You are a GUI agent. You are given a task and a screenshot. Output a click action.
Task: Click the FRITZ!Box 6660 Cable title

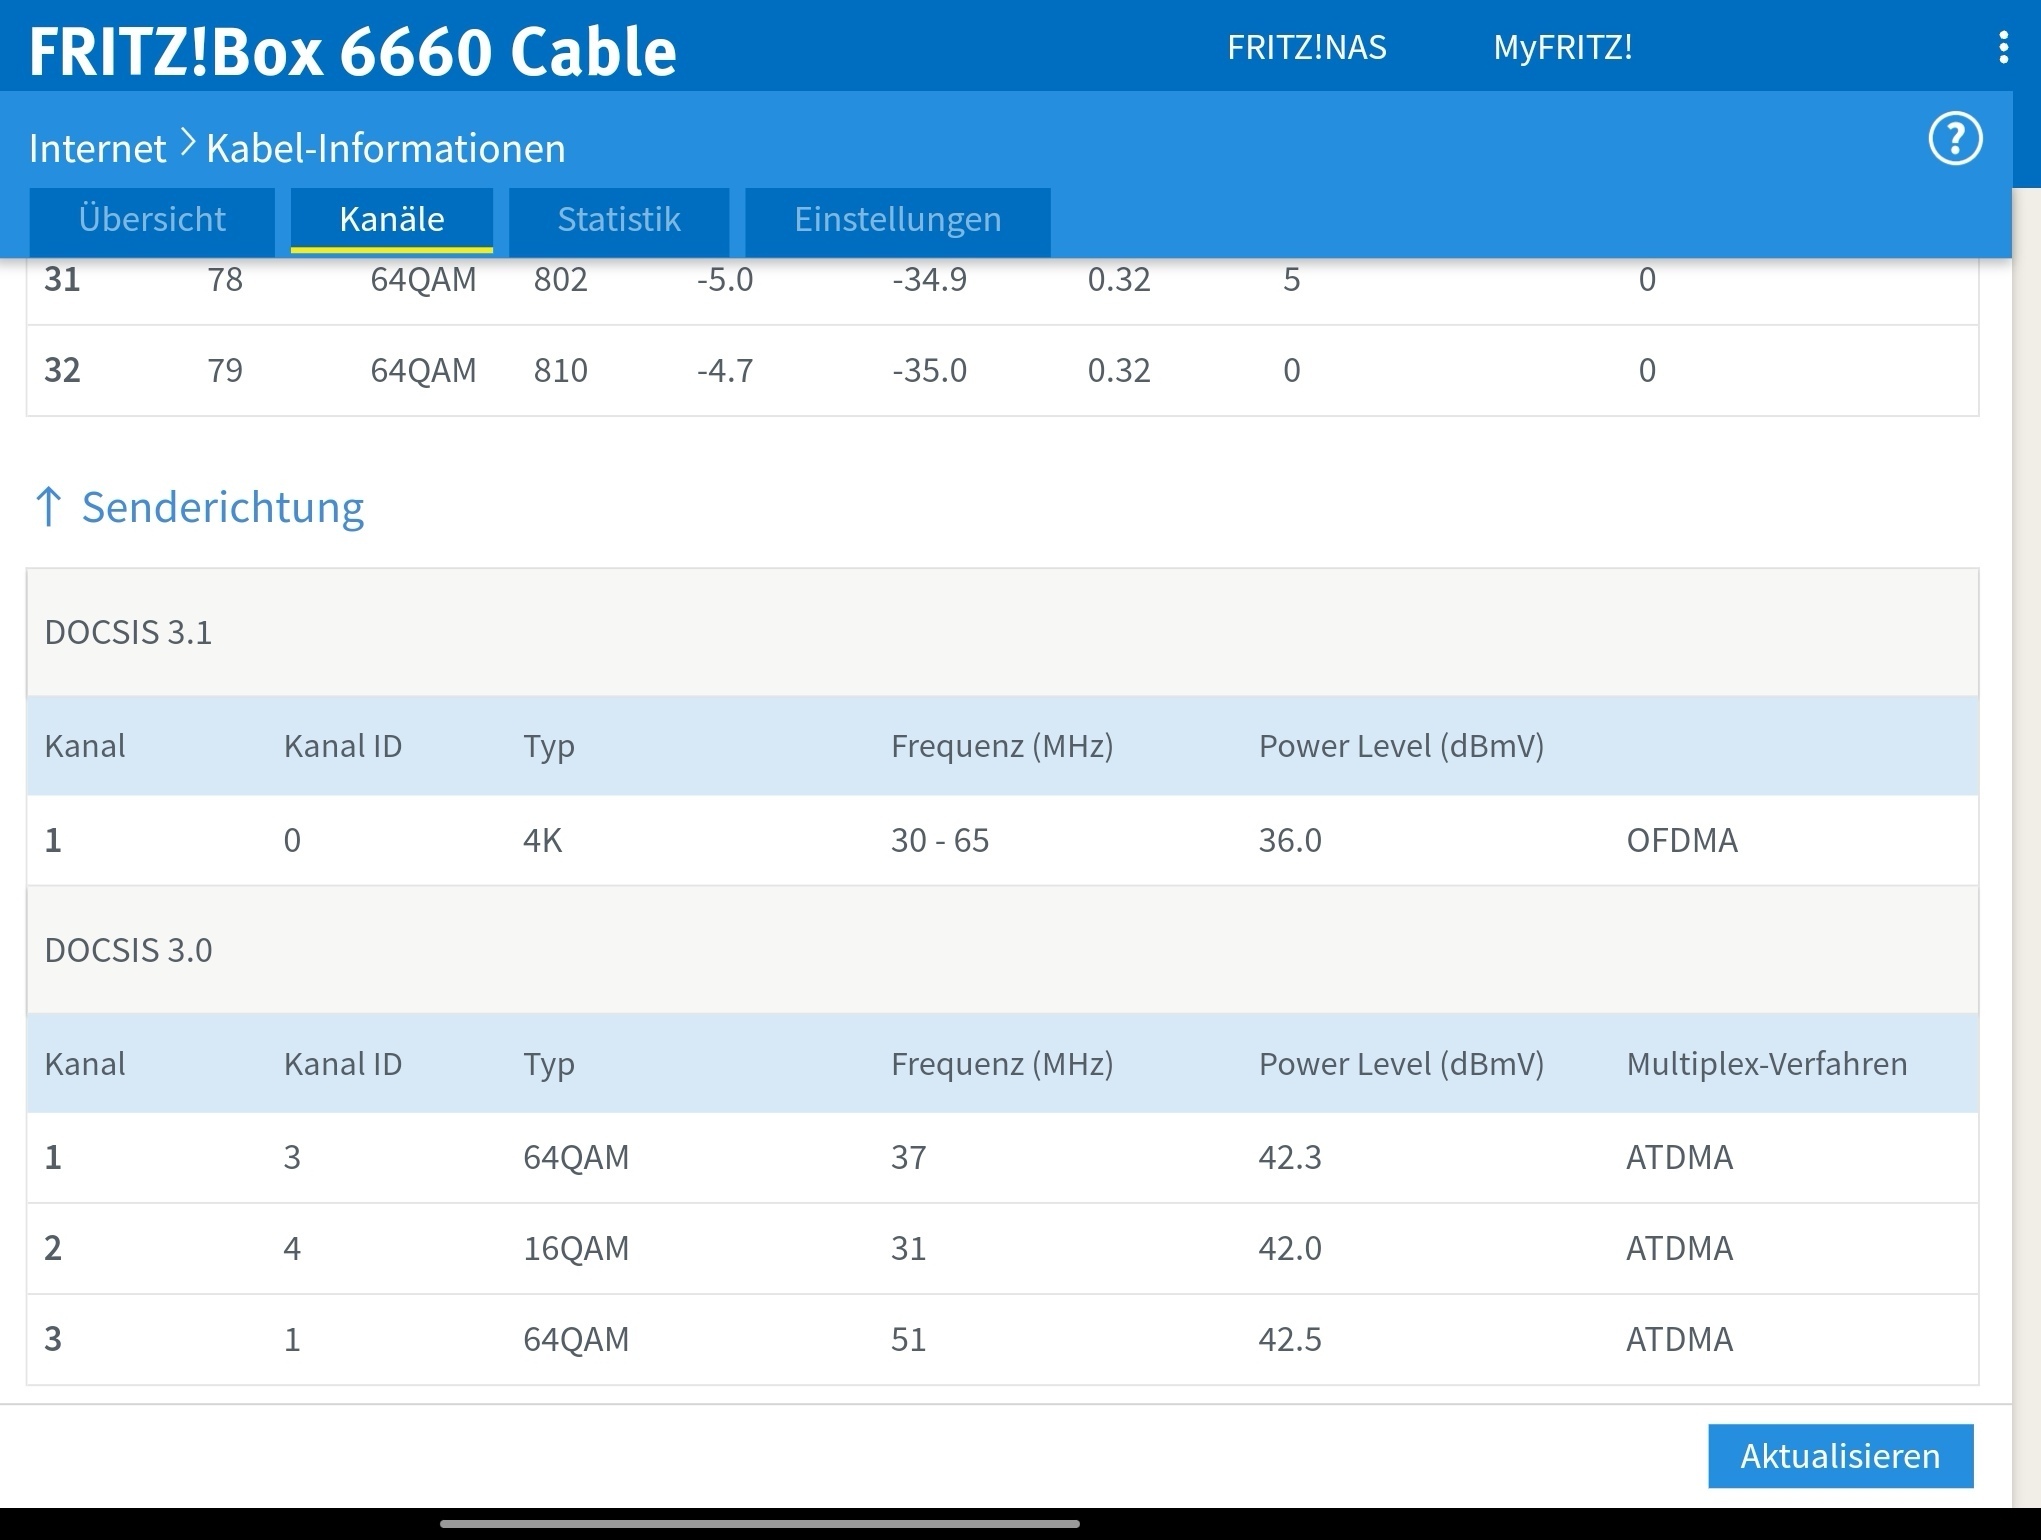(353, 51)
